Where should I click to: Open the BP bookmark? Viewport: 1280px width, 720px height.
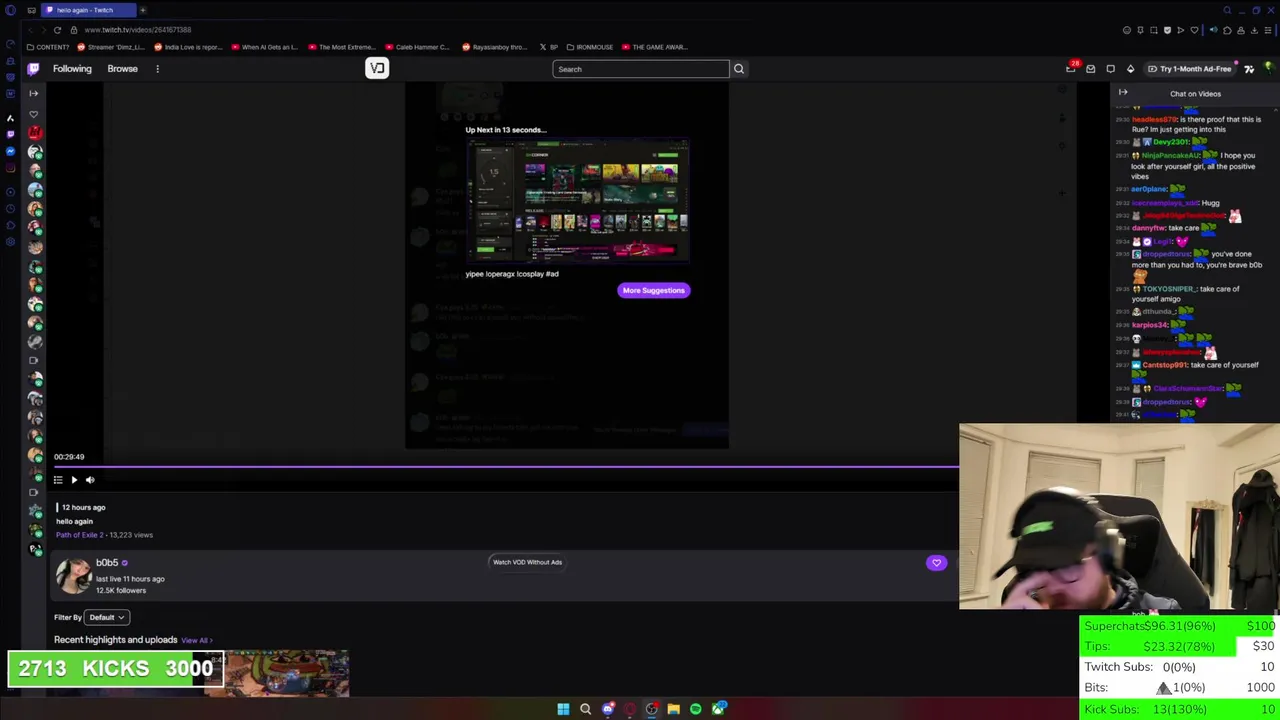click(x=549, y=47)
